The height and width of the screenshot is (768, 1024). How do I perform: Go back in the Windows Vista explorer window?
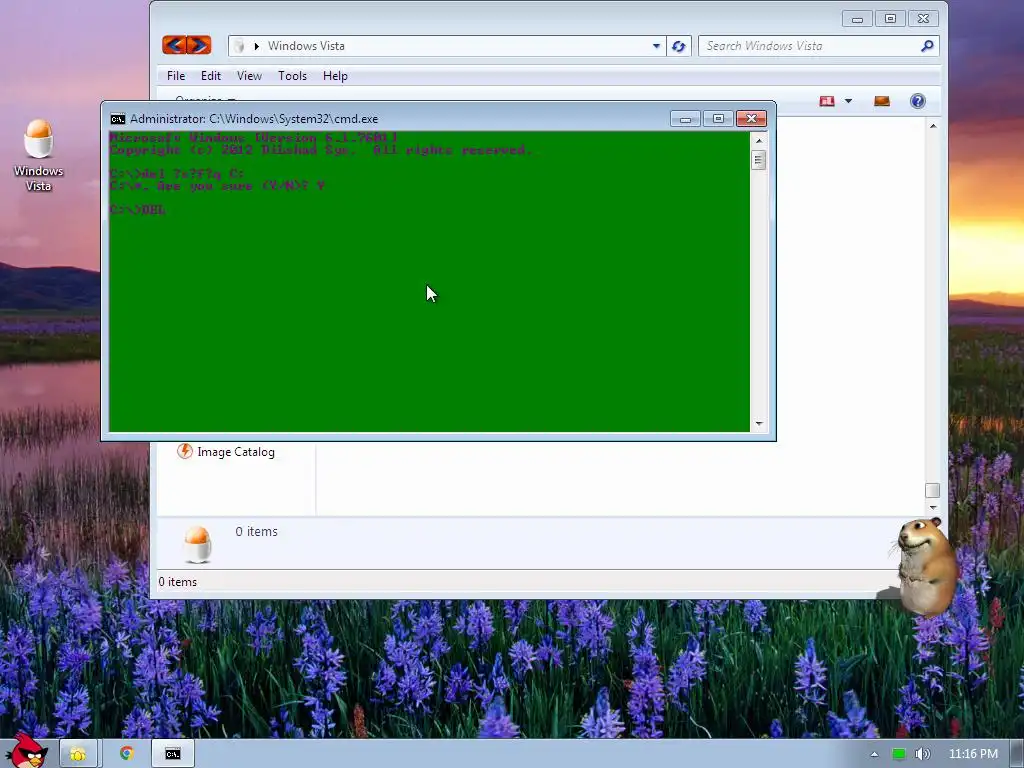pyautogui.click(x=174, y=45)
